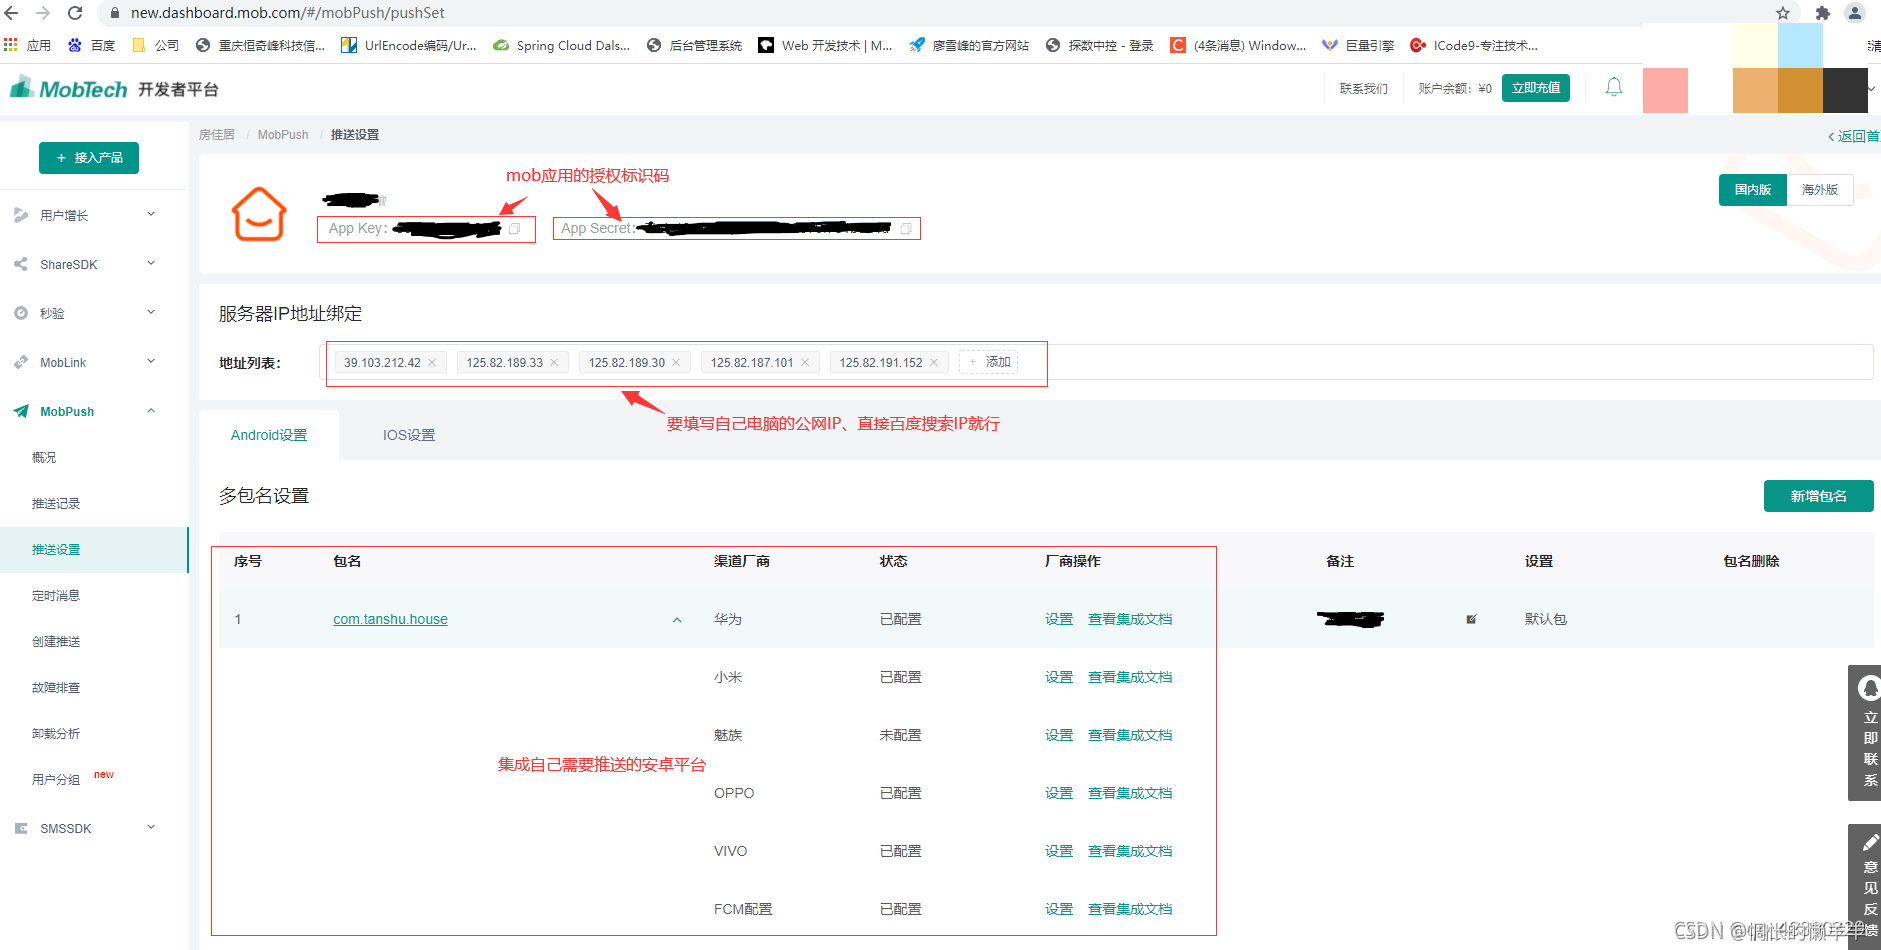Image resolution: width=1881 pixels, height=950 pixels.
Task: Open Apps shortcut in bookmarks bar
Action: (28, 45)
